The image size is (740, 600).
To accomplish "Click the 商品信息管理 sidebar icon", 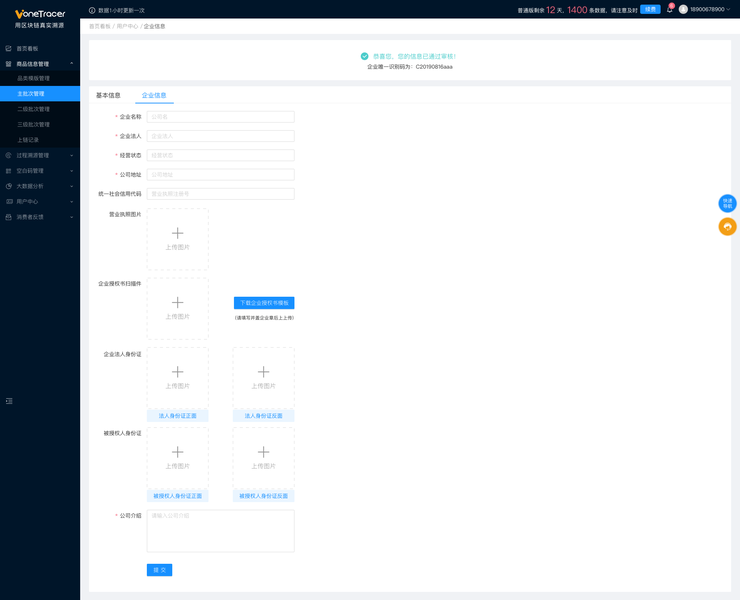I will [x=8, y=64].
